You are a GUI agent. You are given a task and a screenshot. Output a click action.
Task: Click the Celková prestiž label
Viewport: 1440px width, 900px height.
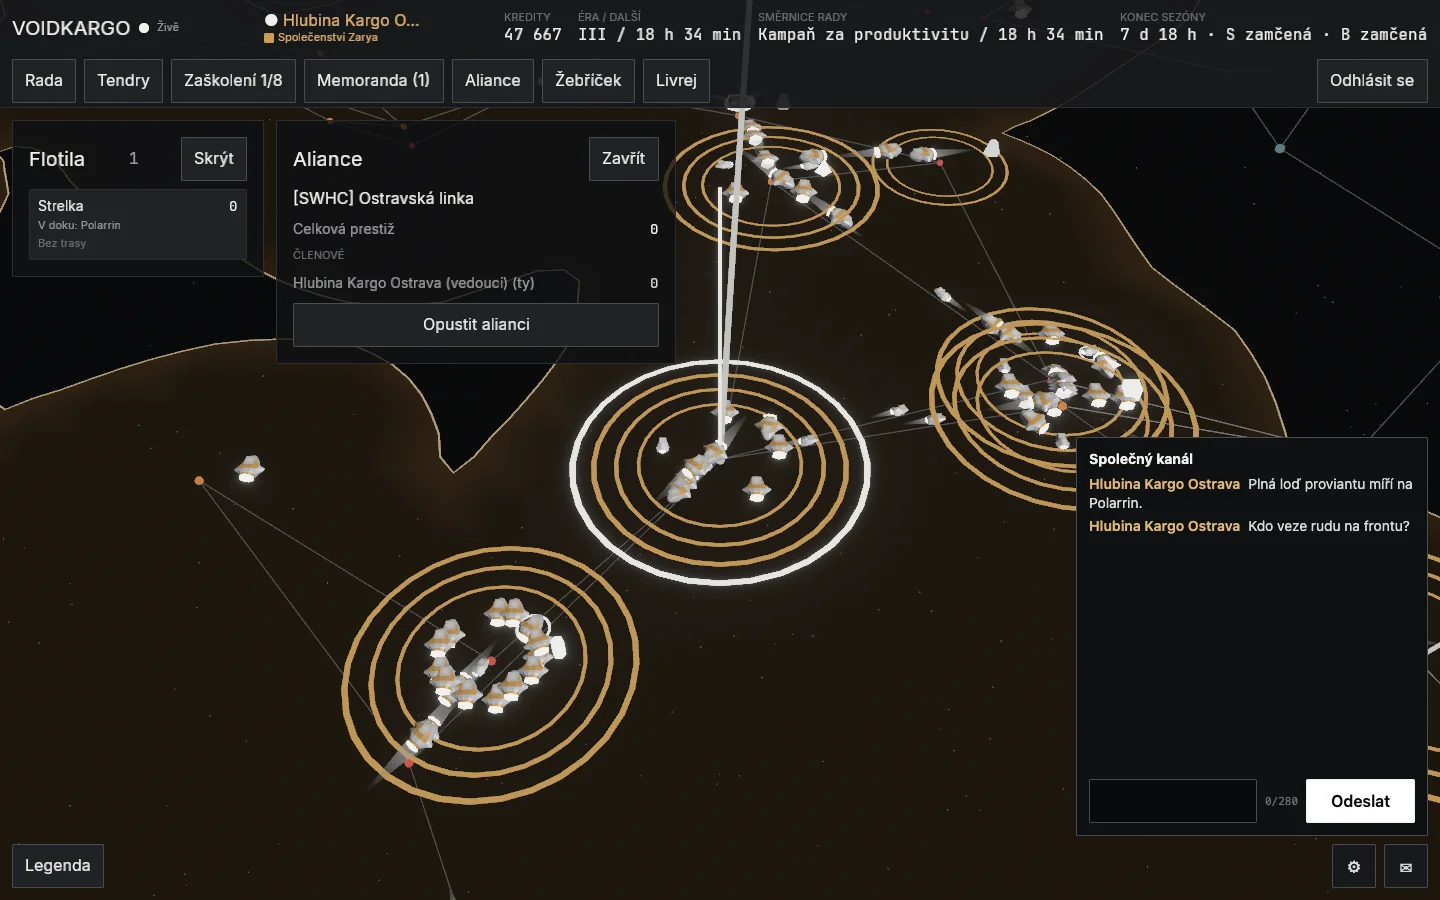click(344, 229)
